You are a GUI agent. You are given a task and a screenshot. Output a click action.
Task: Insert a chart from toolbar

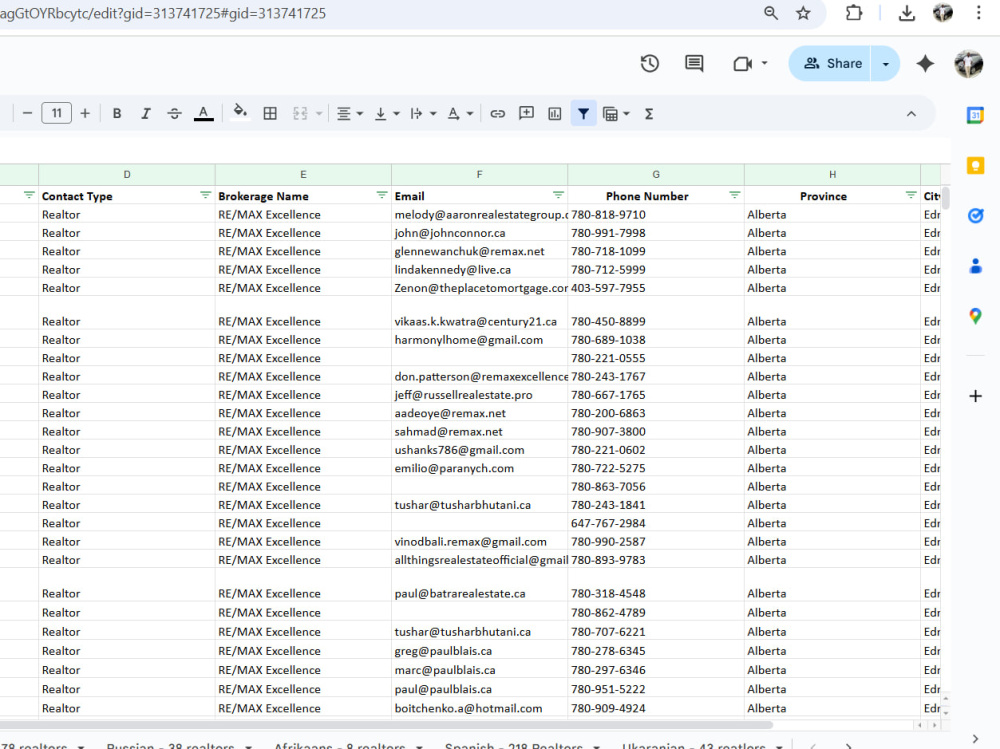click(x=555, y=114)
